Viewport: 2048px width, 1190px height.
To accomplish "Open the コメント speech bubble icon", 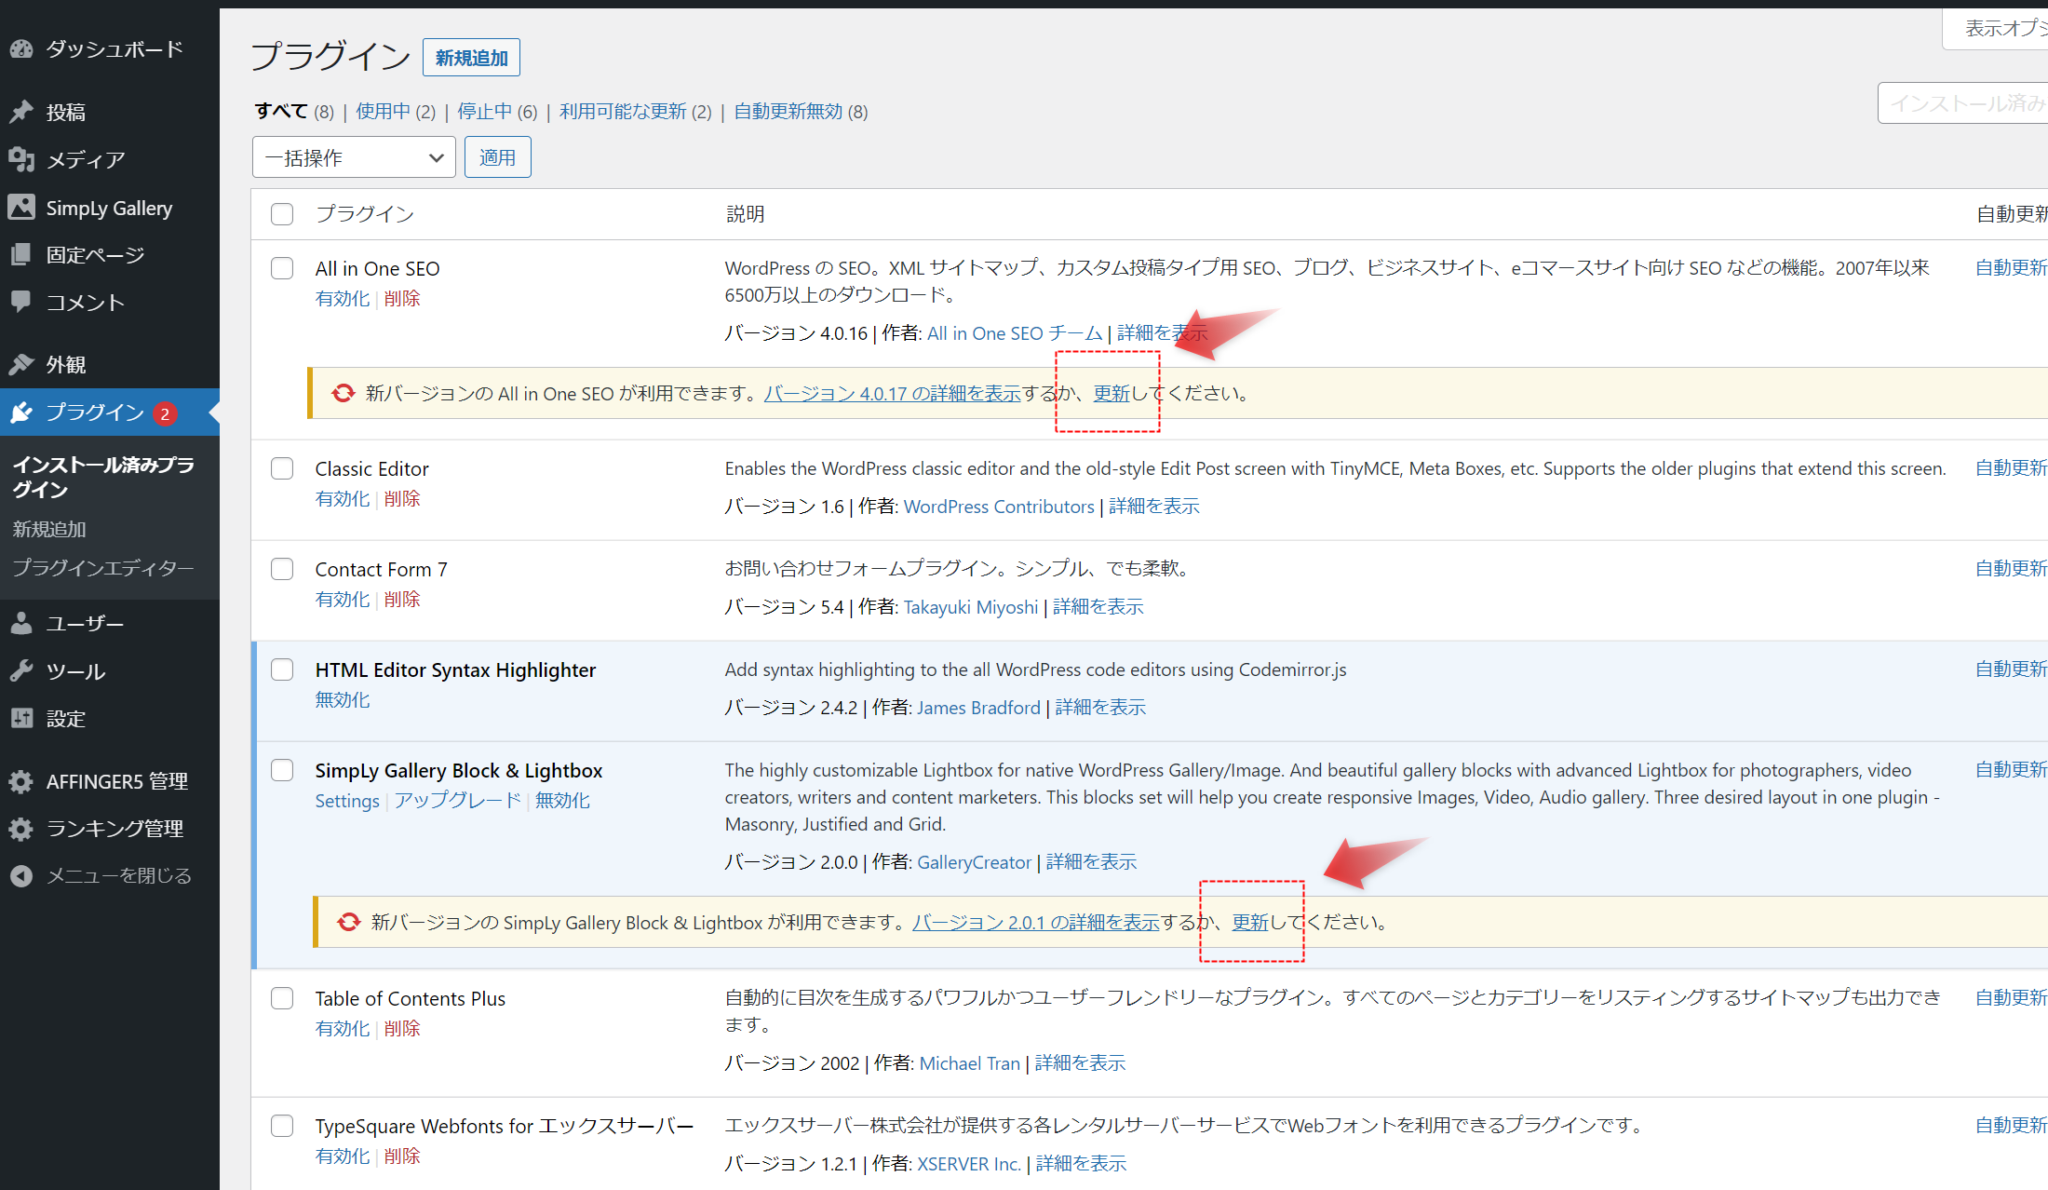I will (x=22, y=302).
